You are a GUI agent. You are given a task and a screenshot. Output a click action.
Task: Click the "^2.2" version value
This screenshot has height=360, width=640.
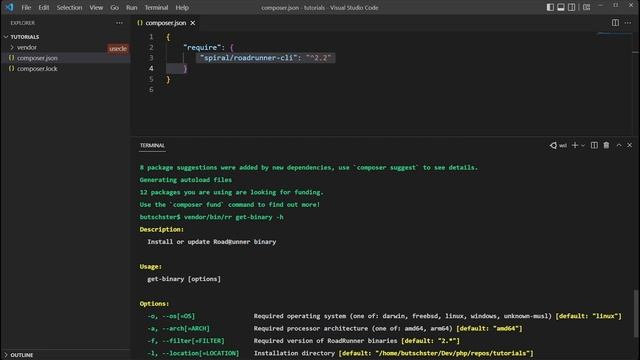coord(318,58)
